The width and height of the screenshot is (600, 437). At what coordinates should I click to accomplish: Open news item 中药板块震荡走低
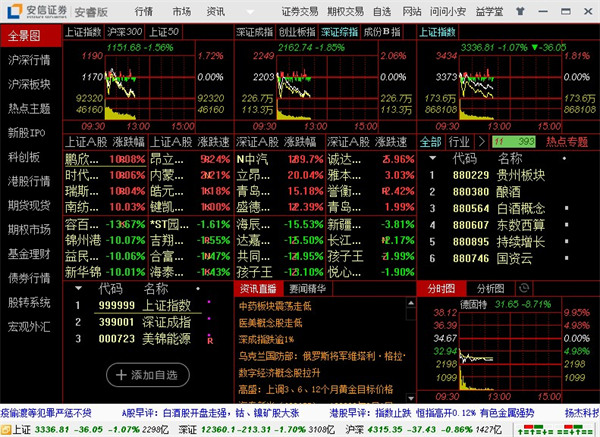tap(275, 306)
